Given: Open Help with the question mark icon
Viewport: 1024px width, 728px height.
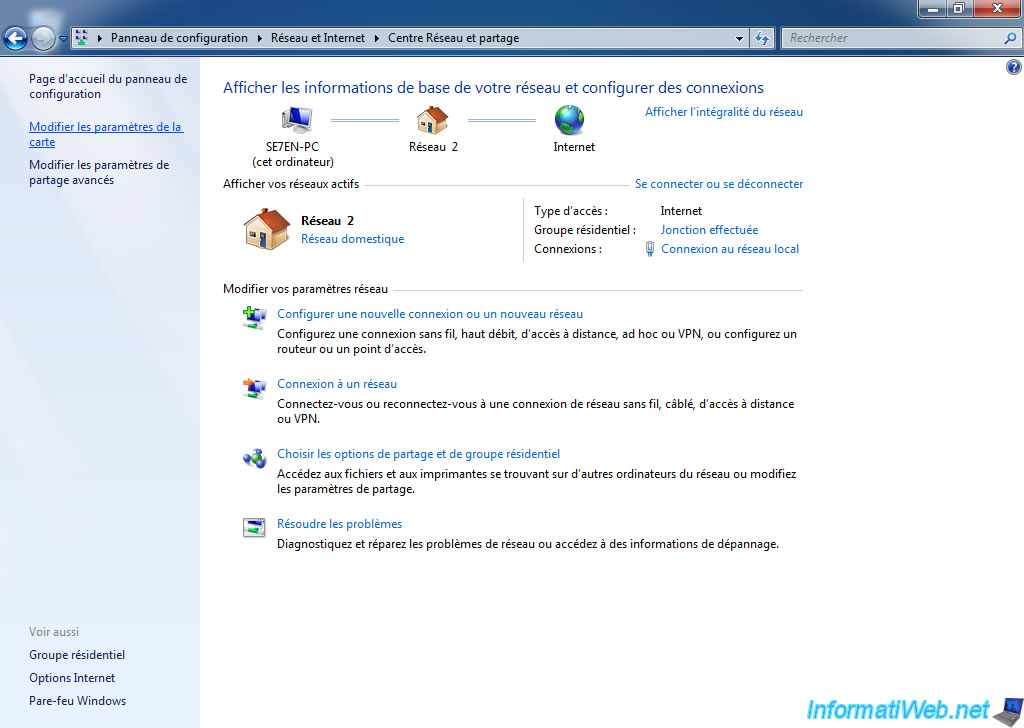Looking at the screenshot, I should pos(1014,67).
